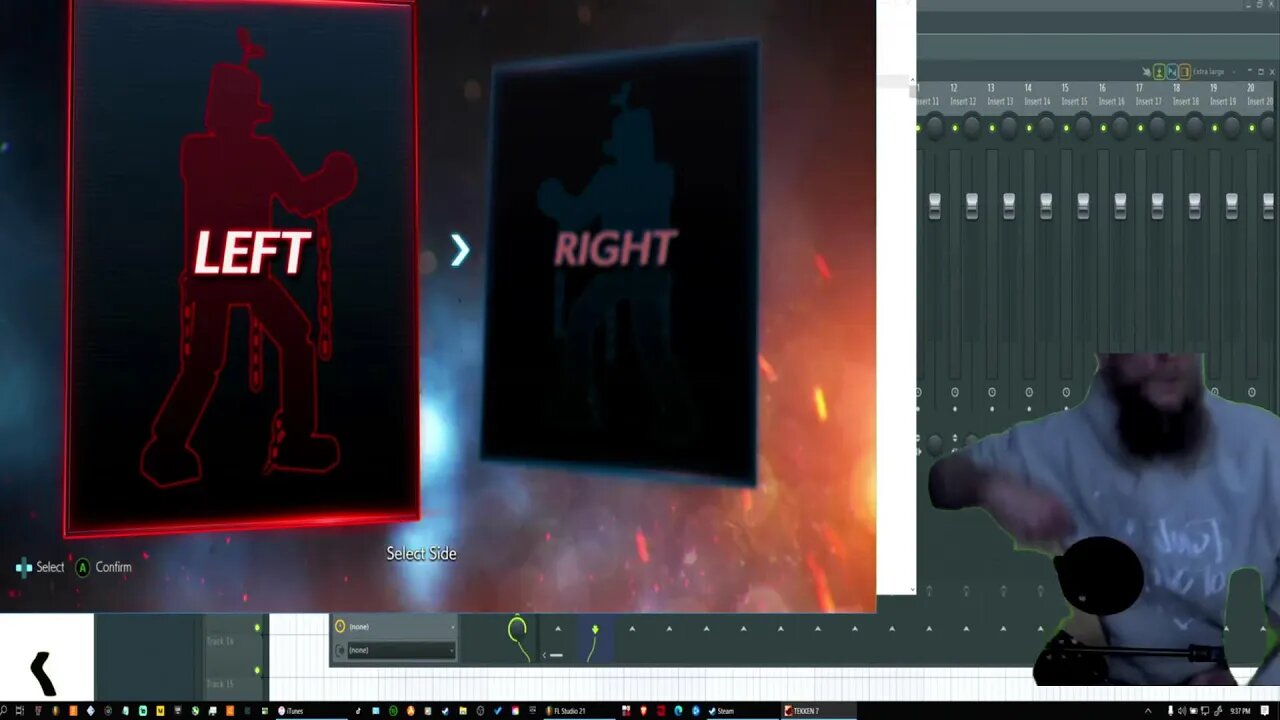Mute the Insert 14 track via green LED

(x=1029, y=128)
